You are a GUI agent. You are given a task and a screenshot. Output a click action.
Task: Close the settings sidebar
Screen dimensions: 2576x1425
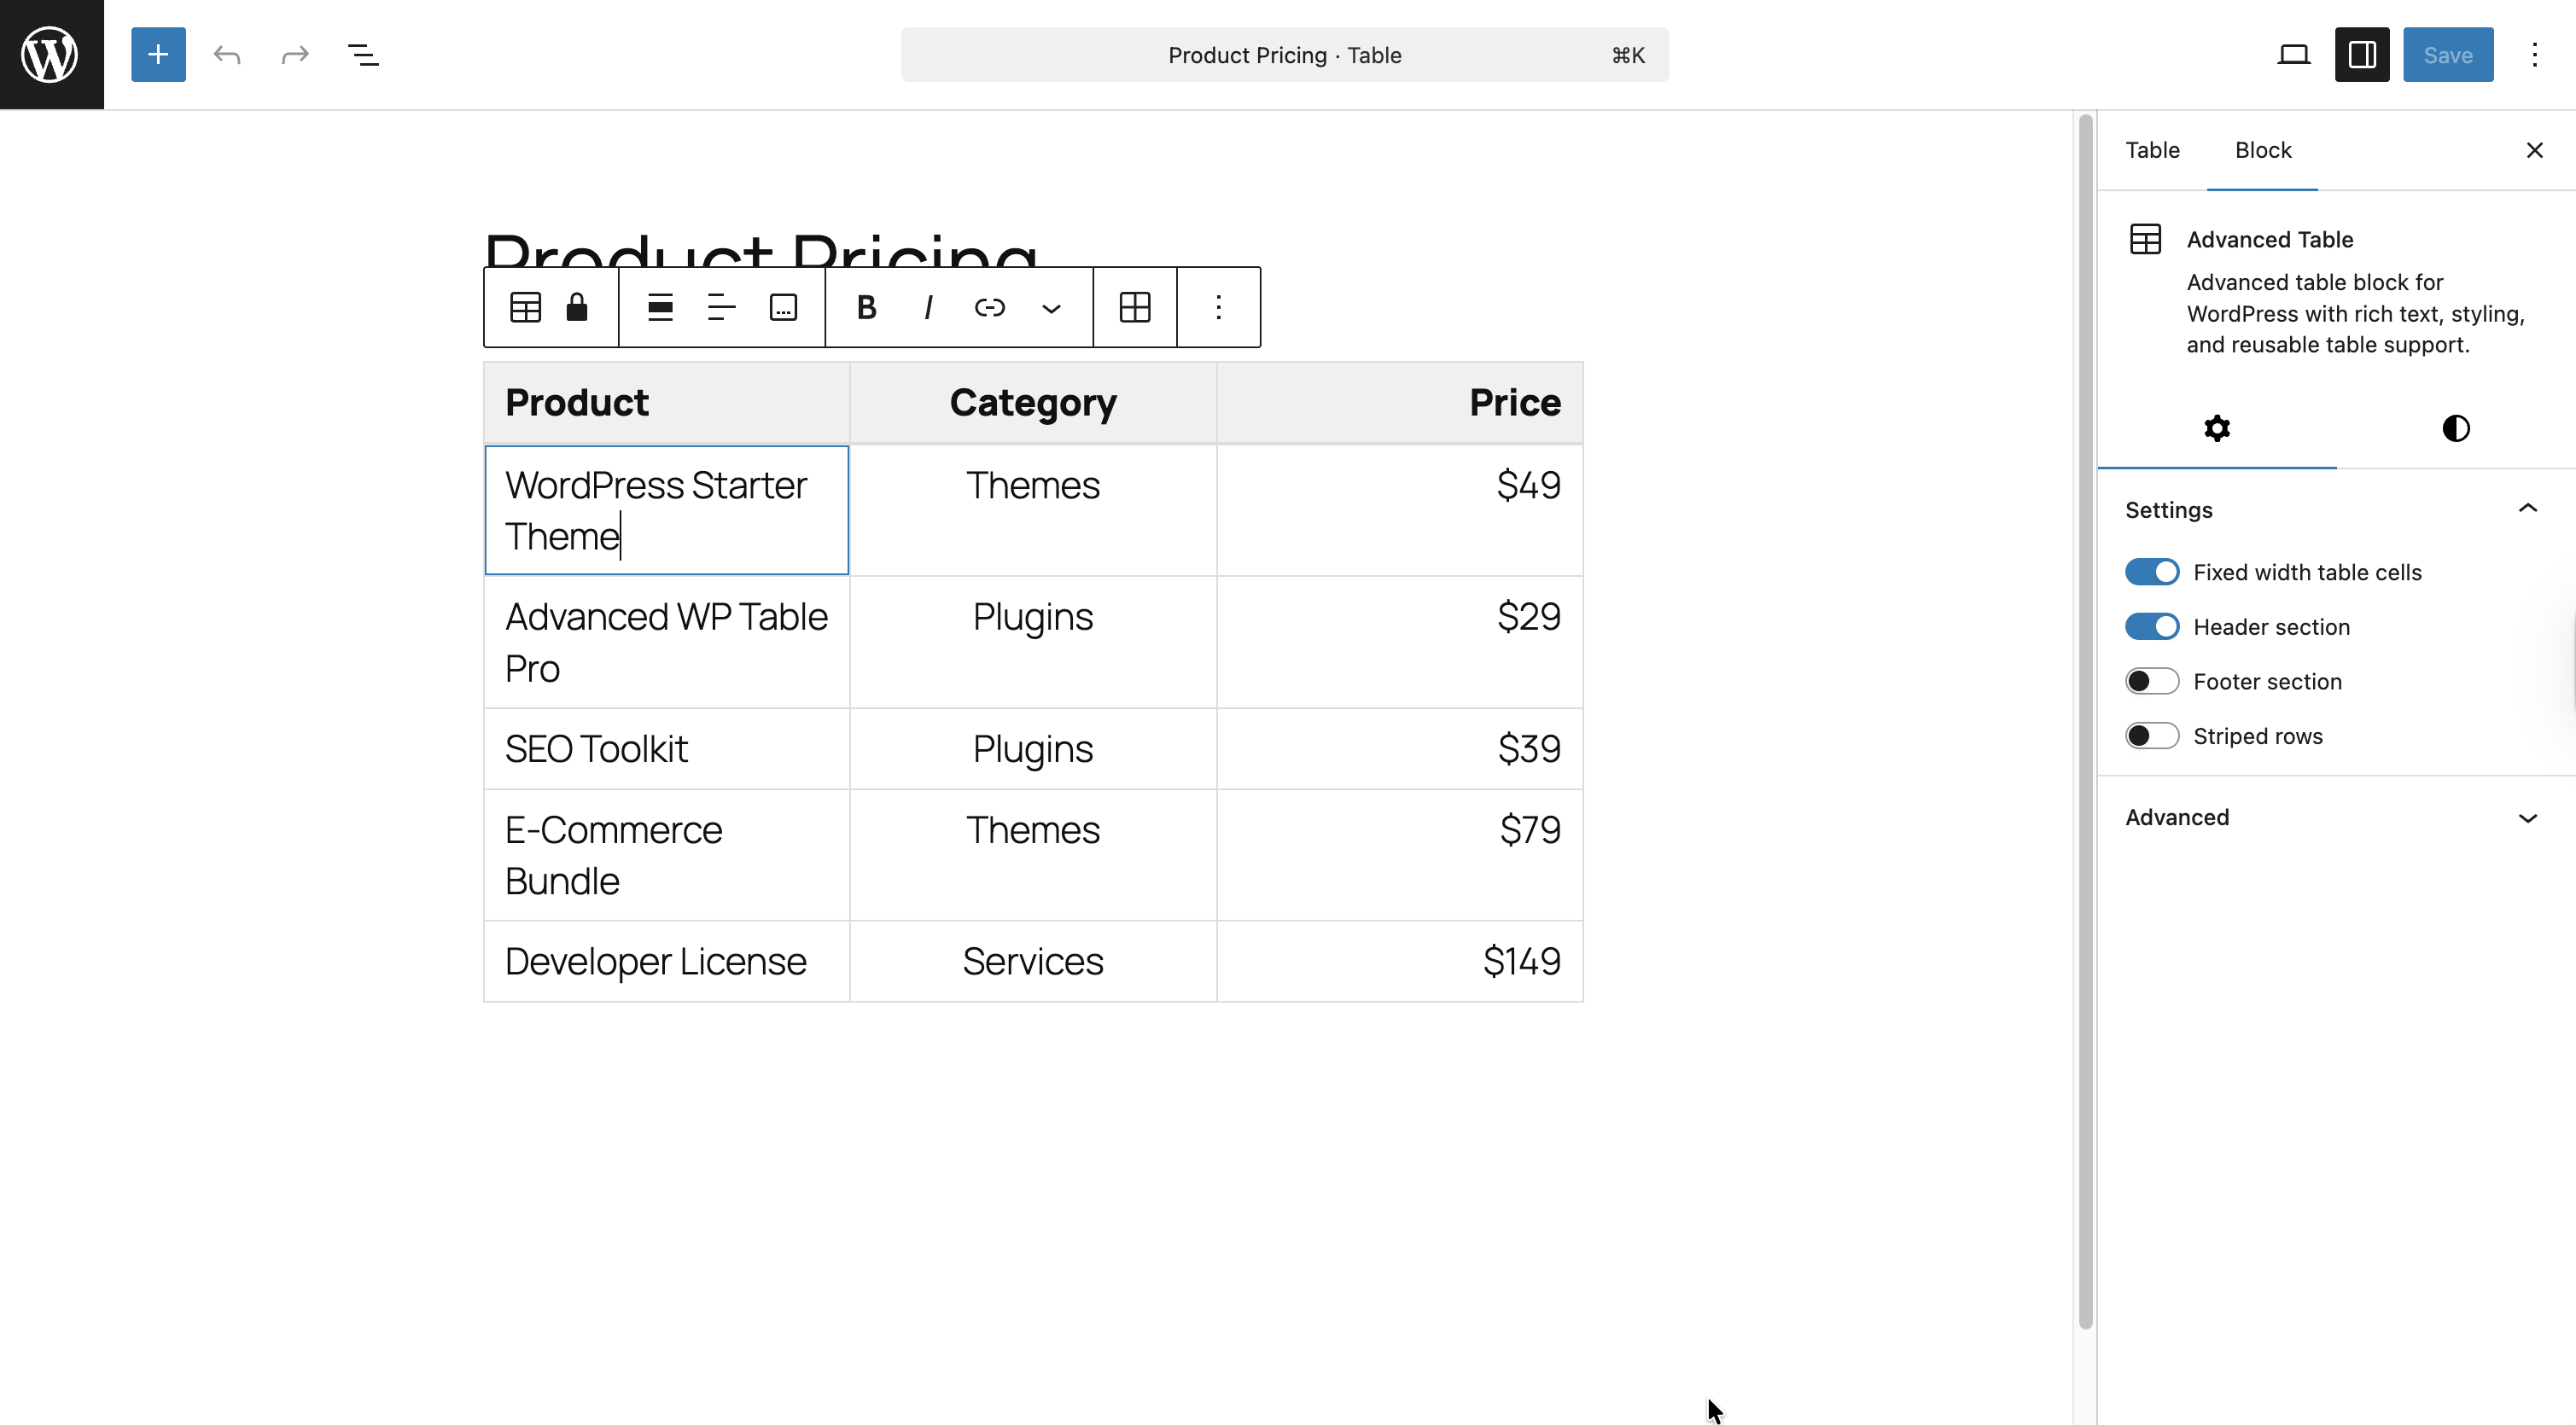2534,150
